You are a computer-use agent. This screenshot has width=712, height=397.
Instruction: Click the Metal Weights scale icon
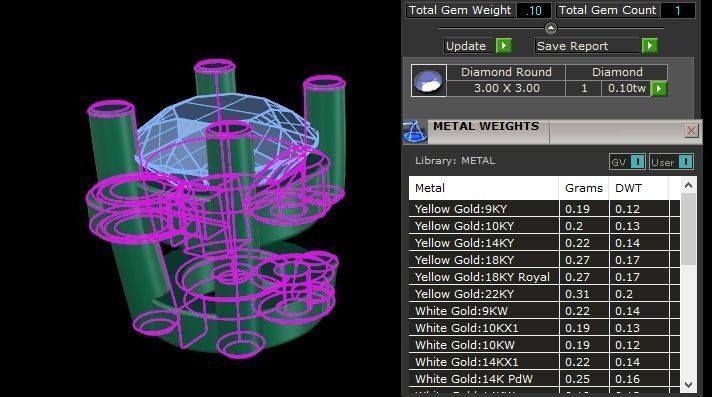point(415,132)
